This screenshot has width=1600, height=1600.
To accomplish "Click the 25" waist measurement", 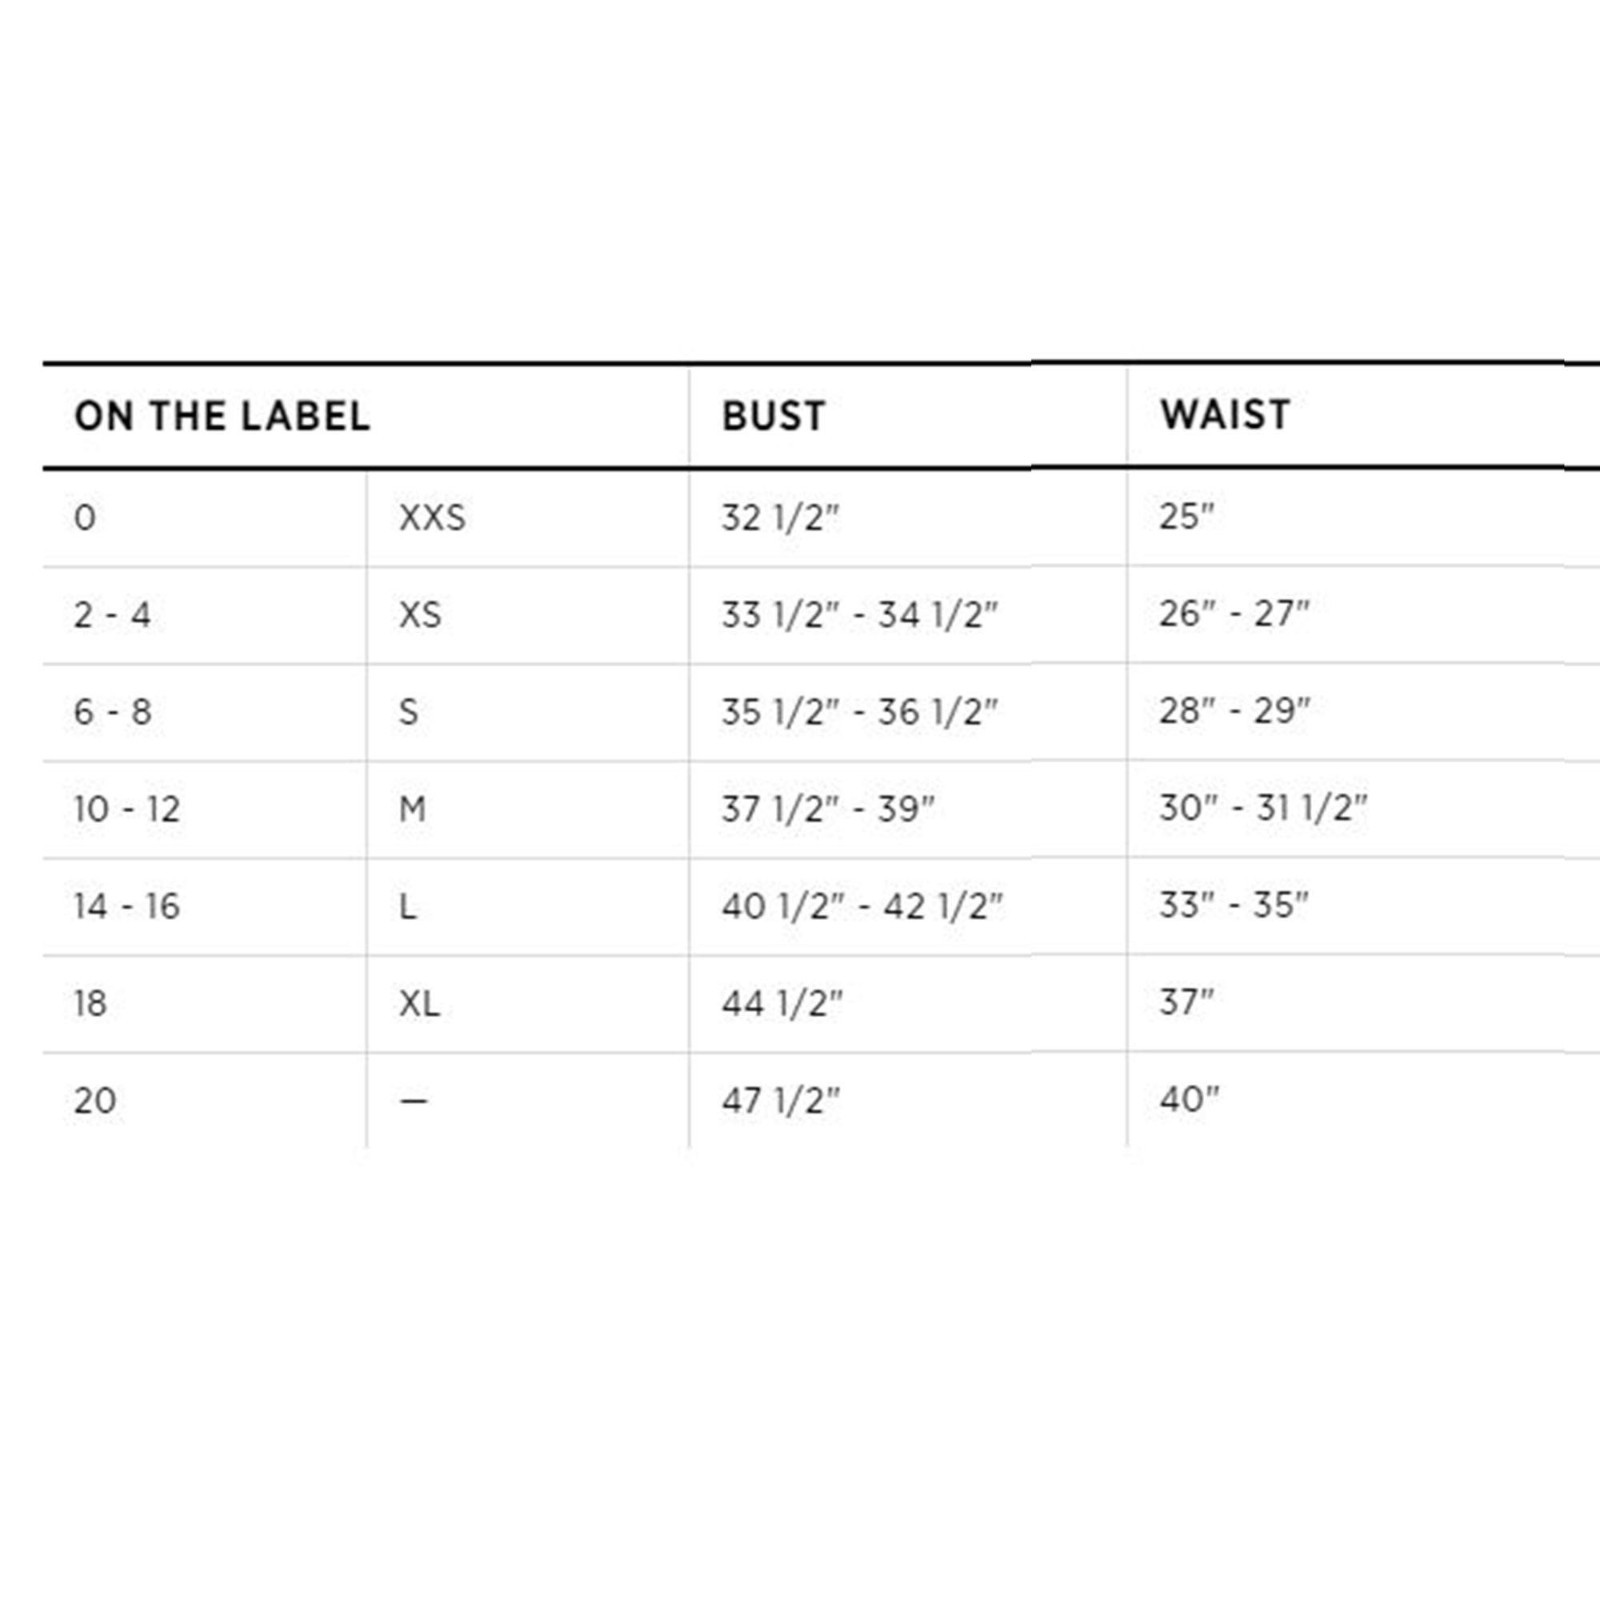I will point(1187,516).
